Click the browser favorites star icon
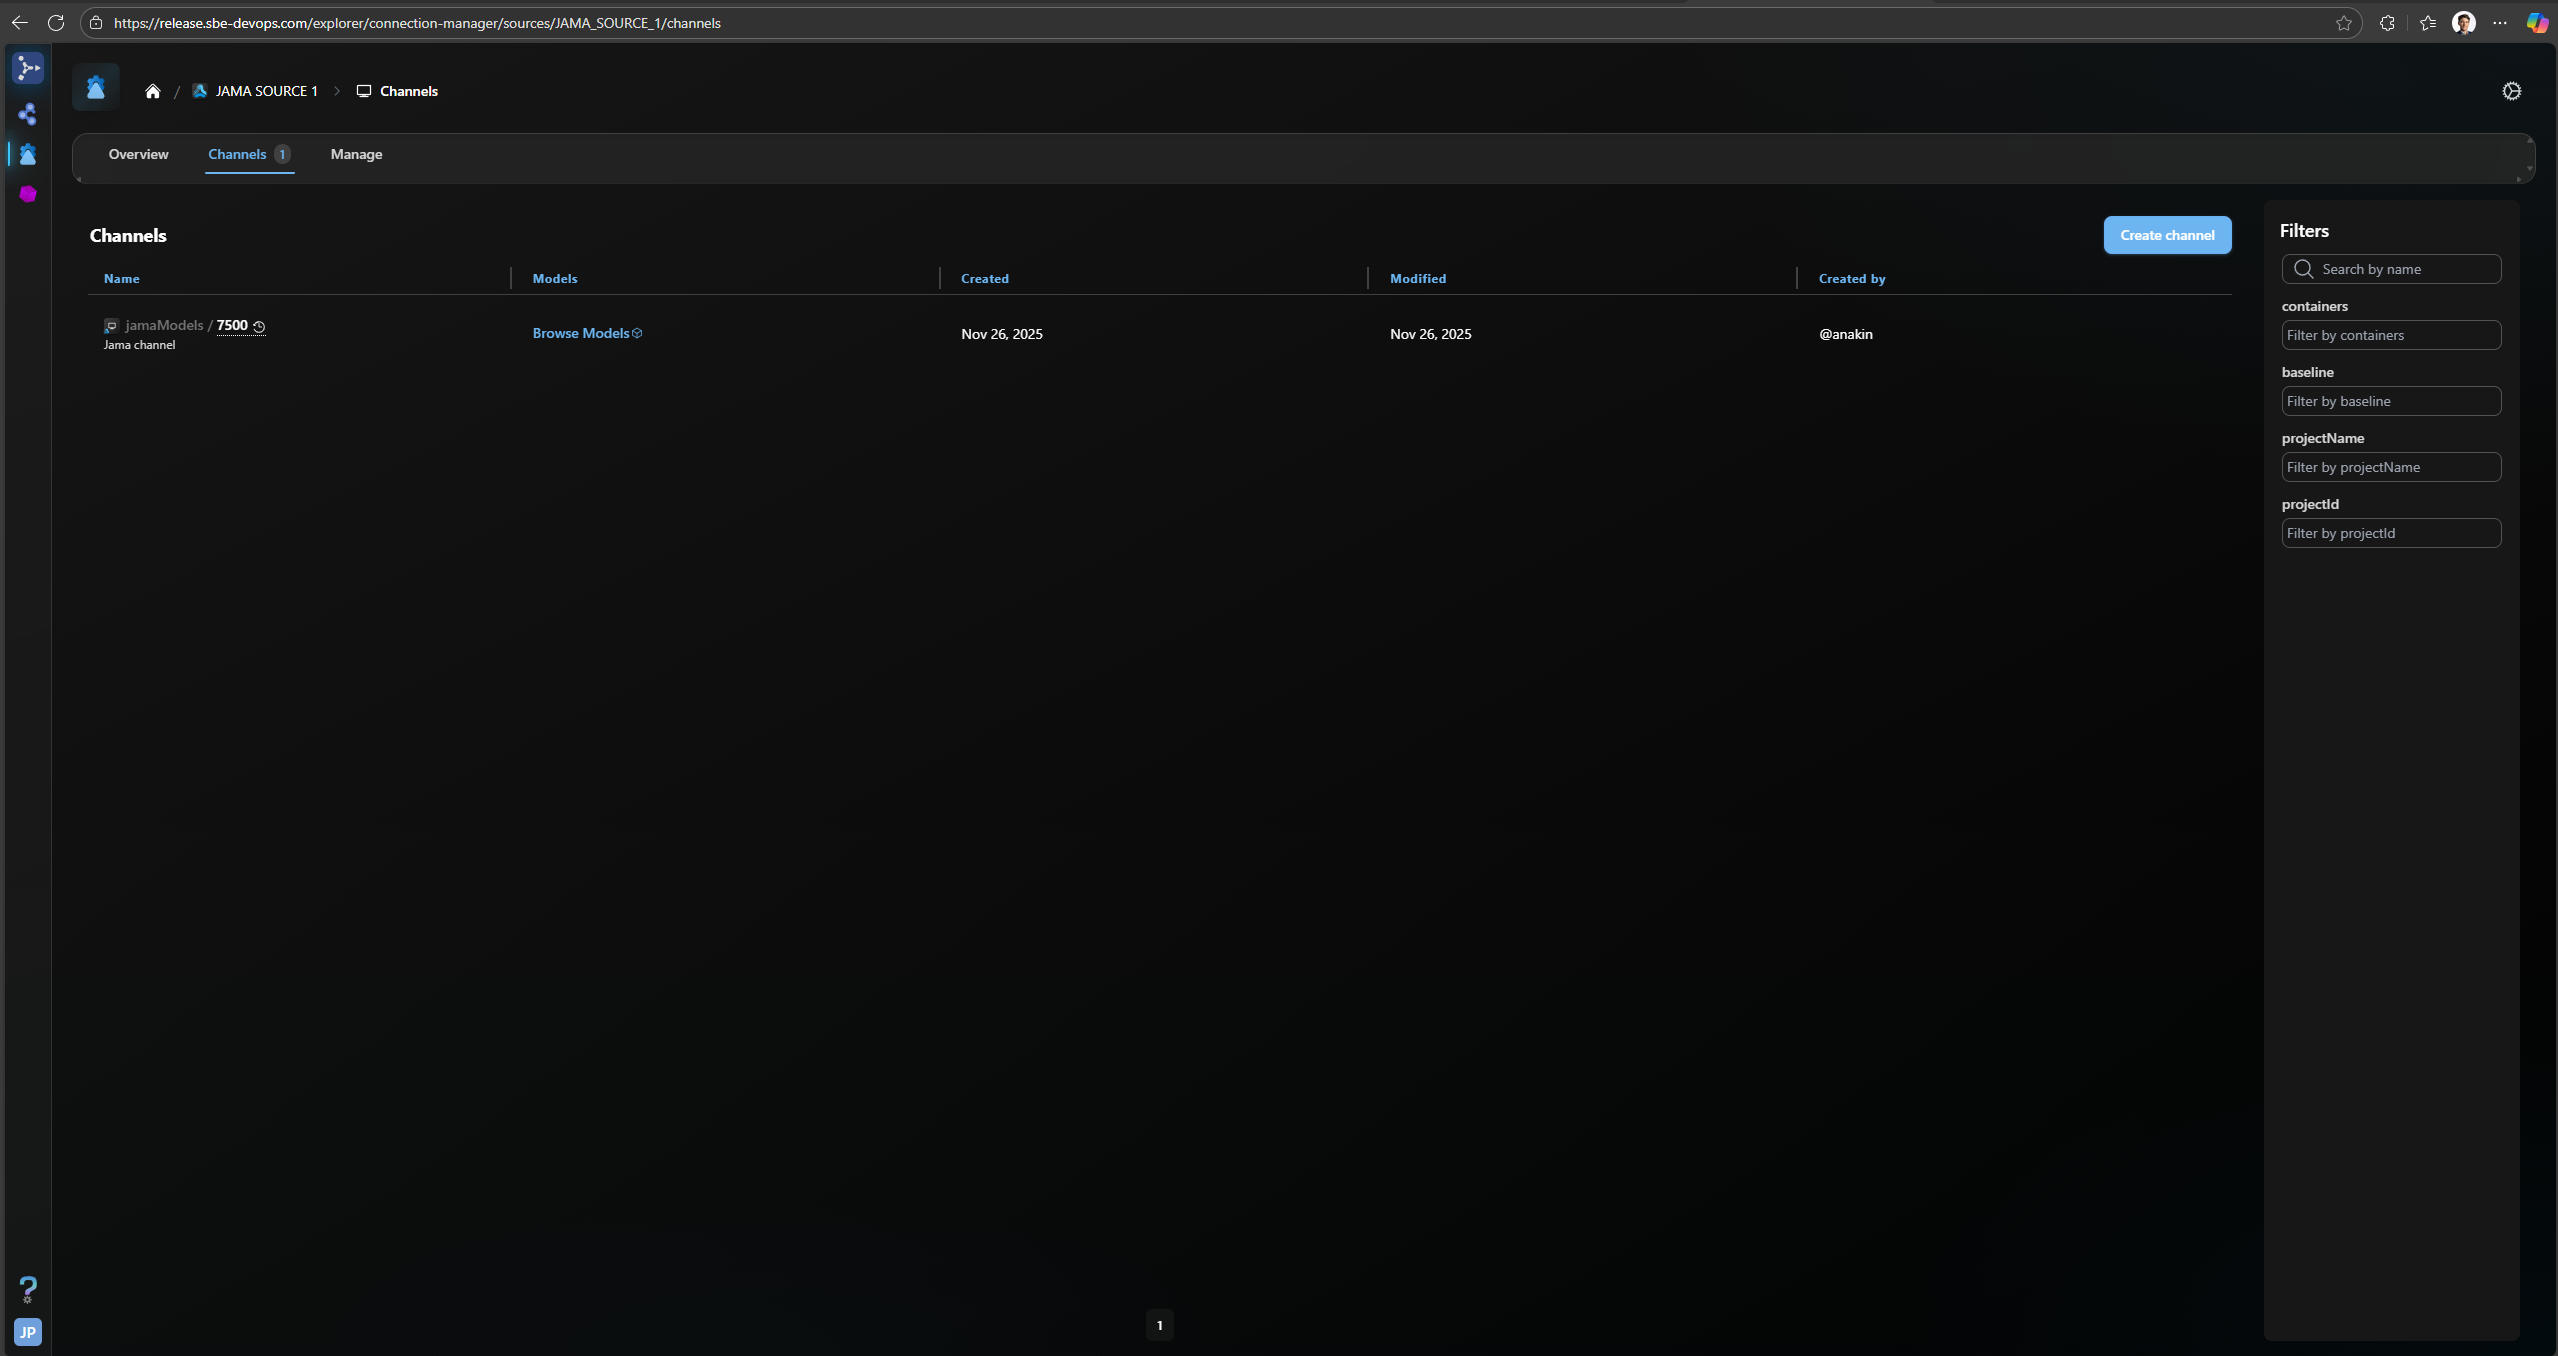Viewport: 2558px width, 1356px height. (2343, 23)
